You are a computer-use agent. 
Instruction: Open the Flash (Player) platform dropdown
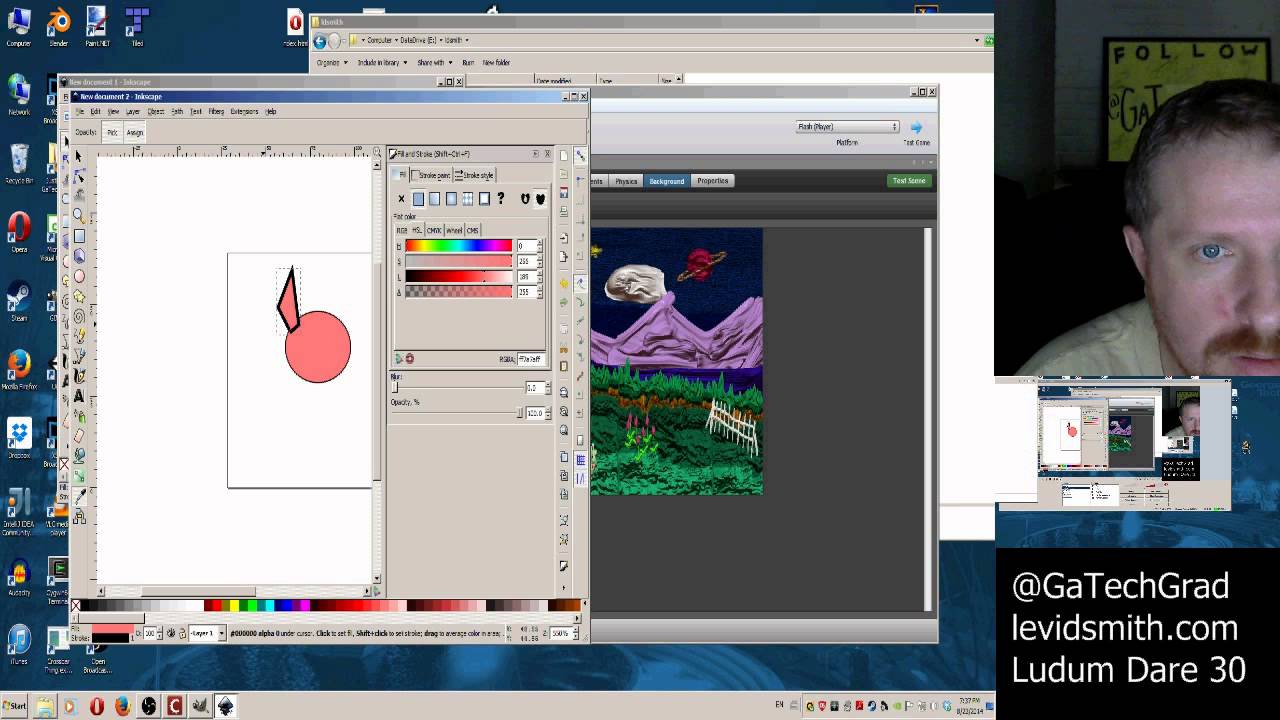pos(847,127)
